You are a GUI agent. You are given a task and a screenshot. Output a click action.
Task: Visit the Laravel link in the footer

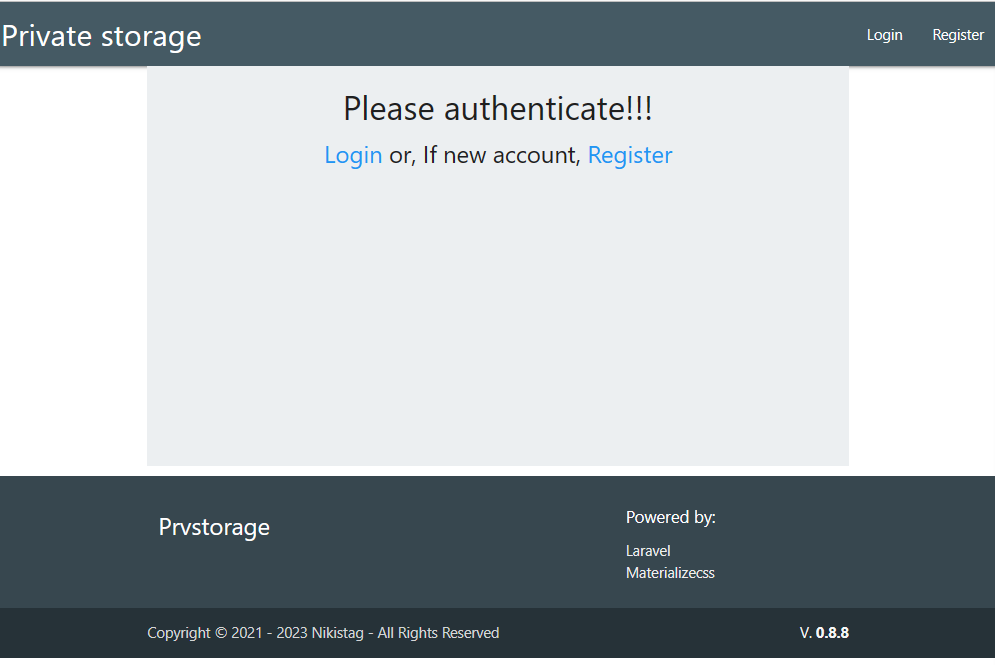coord(648,551)
